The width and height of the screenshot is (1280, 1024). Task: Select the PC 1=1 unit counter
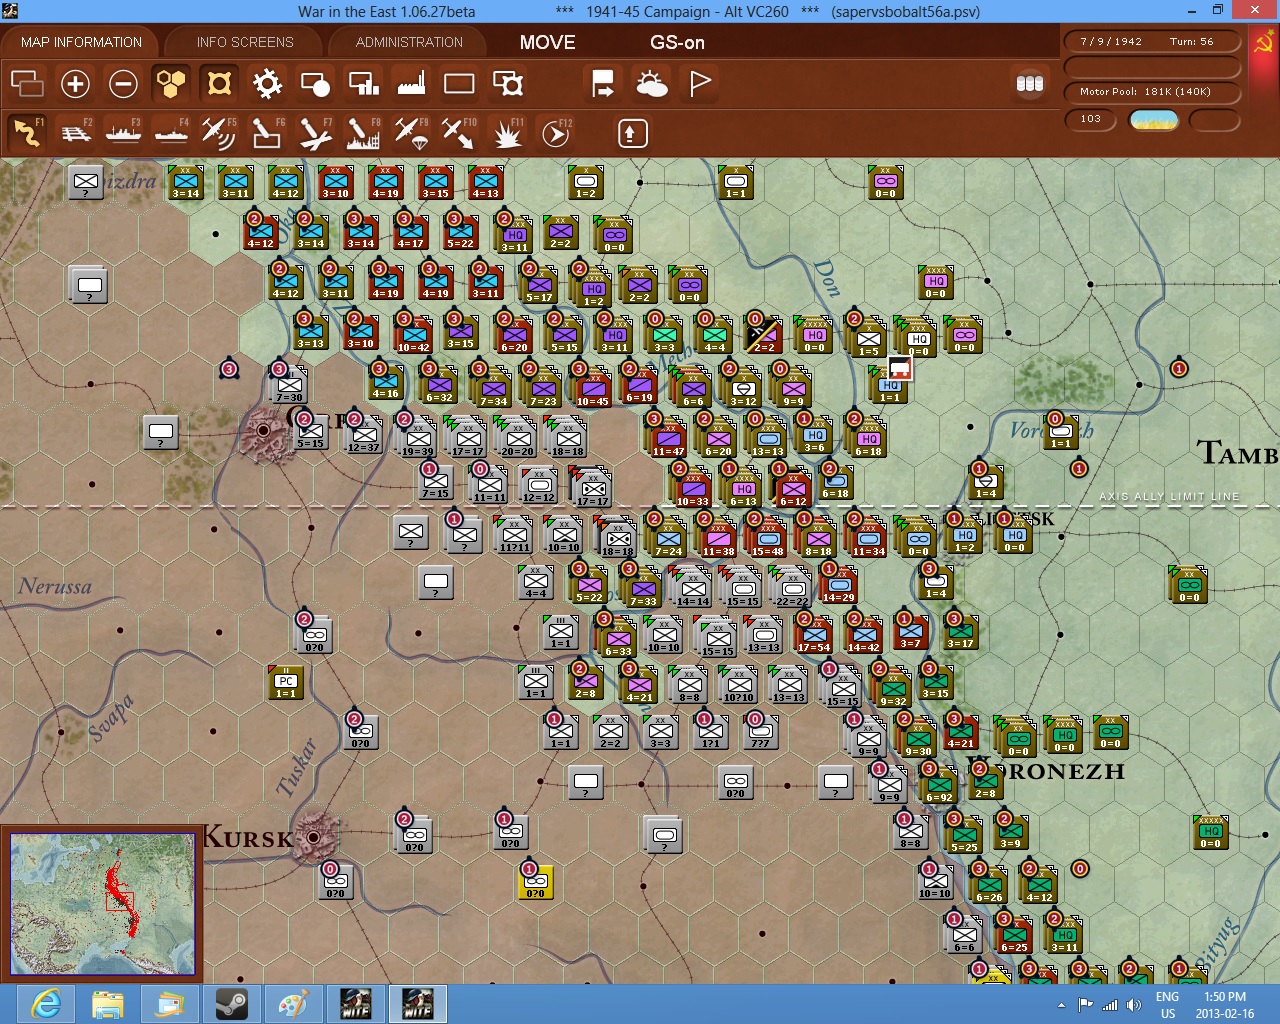click(x=286, y=683)
